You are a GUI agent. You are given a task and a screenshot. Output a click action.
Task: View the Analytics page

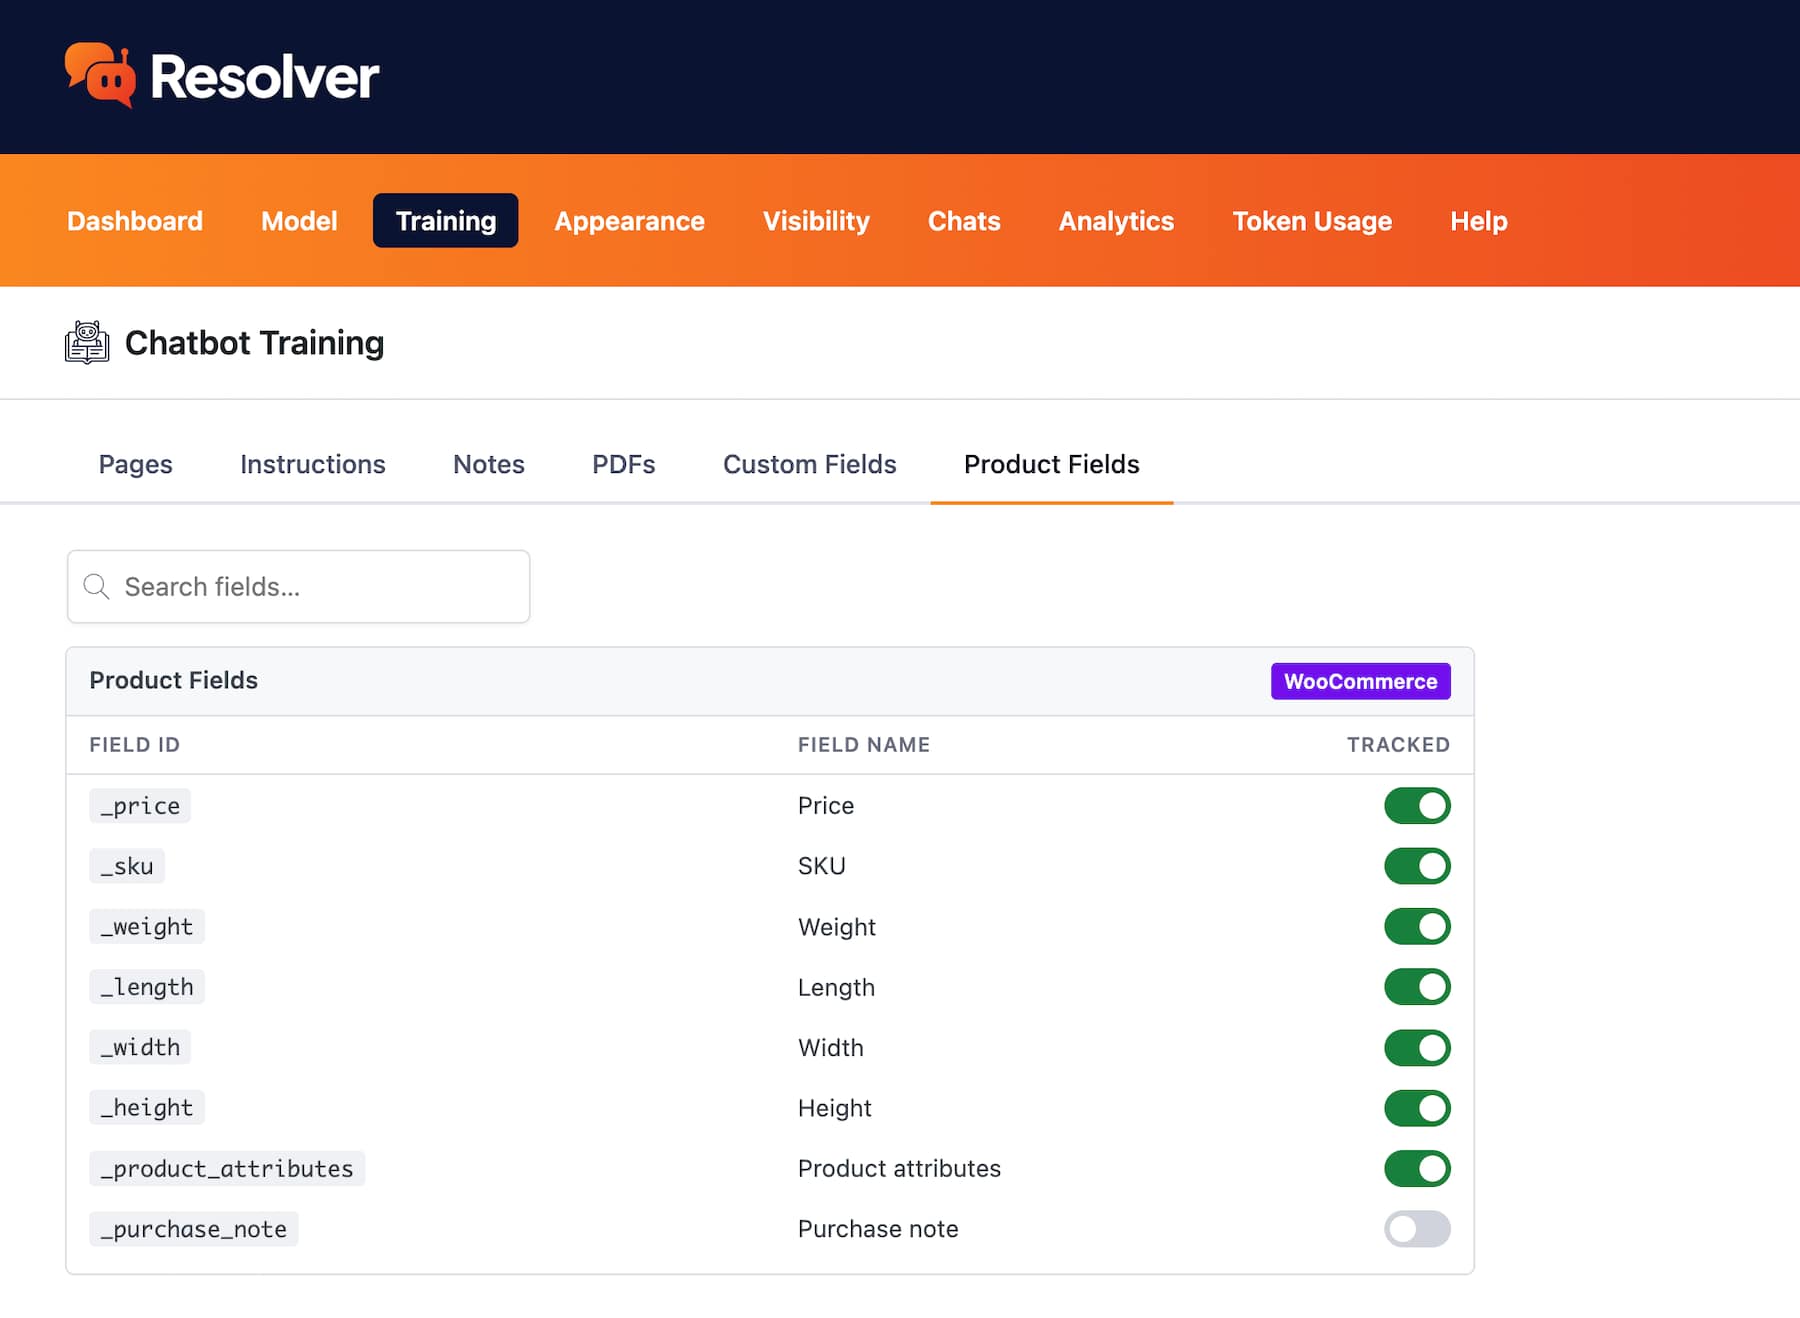1116,221
